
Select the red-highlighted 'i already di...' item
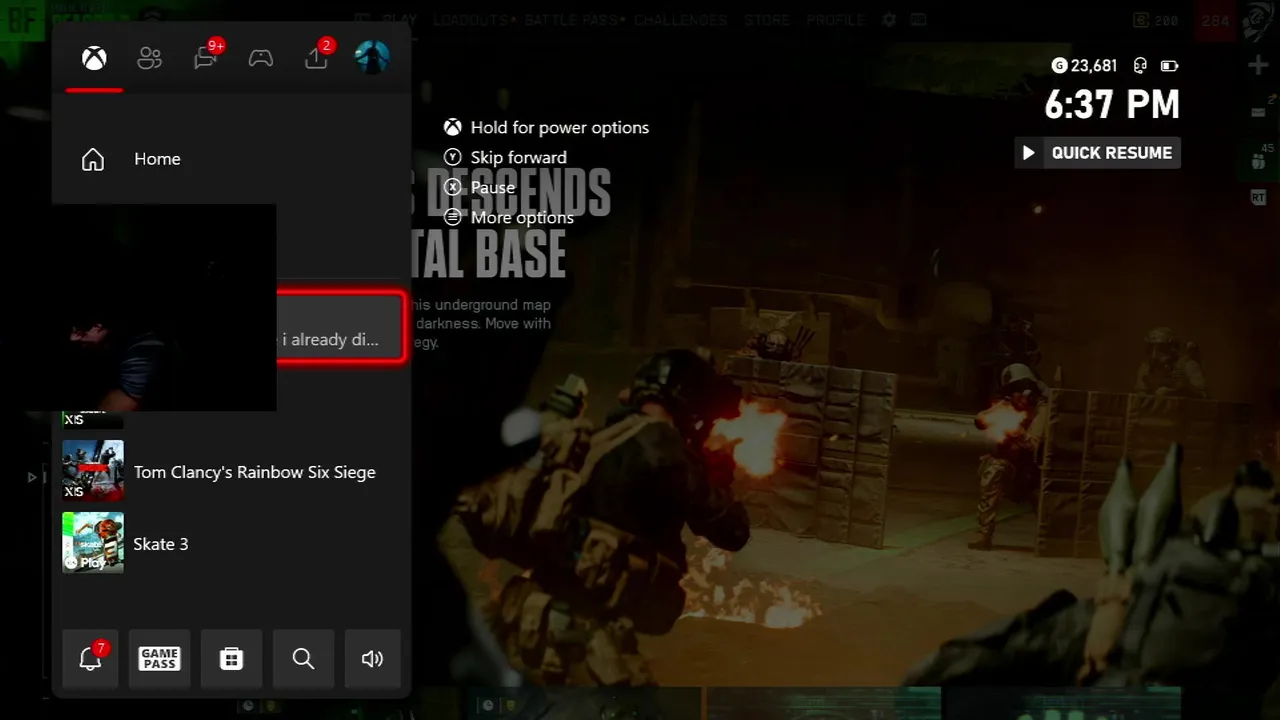click(x=341, y=327)
